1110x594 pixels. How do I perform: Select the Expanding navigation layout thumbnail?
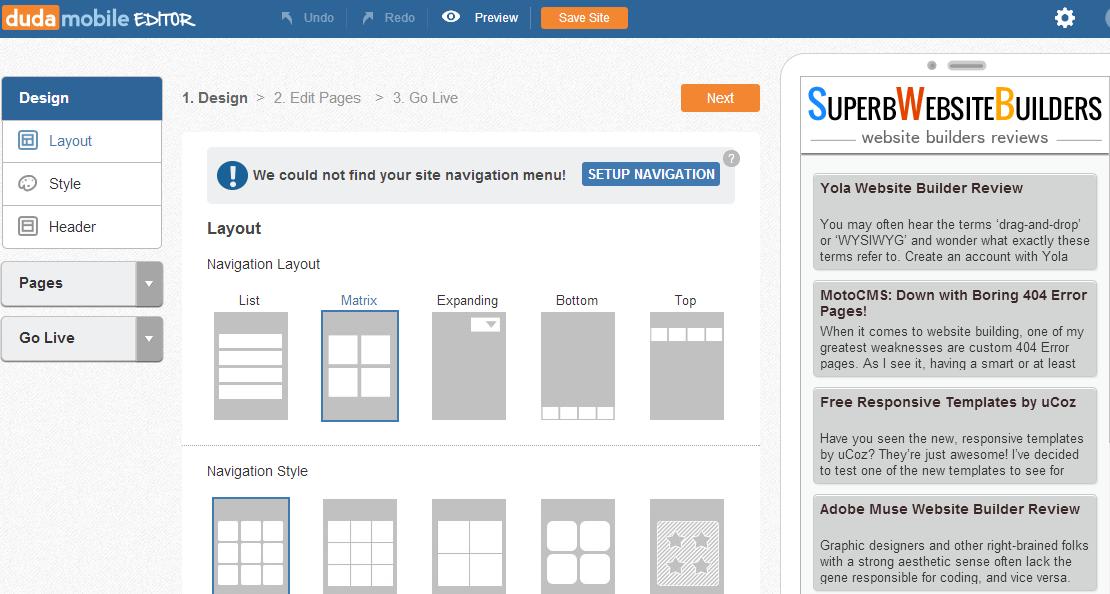click(469, 366)
